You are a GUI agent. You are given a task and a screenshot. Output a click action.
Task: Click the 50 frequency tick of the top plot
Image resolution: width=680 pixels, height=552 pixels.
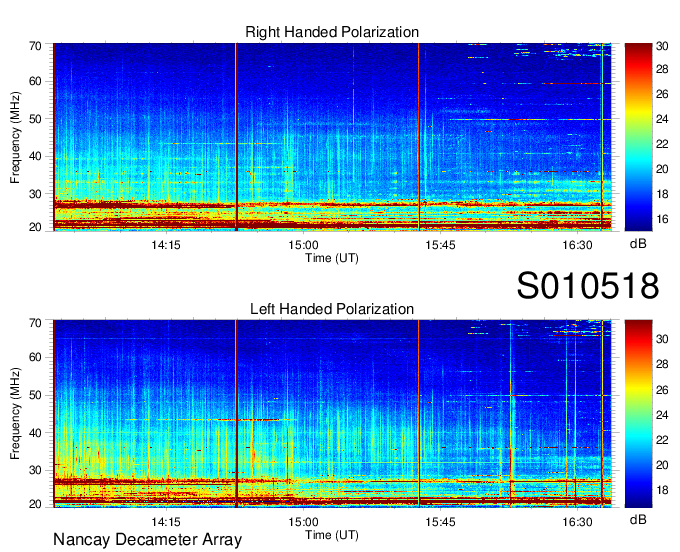(x=35, y=119)
